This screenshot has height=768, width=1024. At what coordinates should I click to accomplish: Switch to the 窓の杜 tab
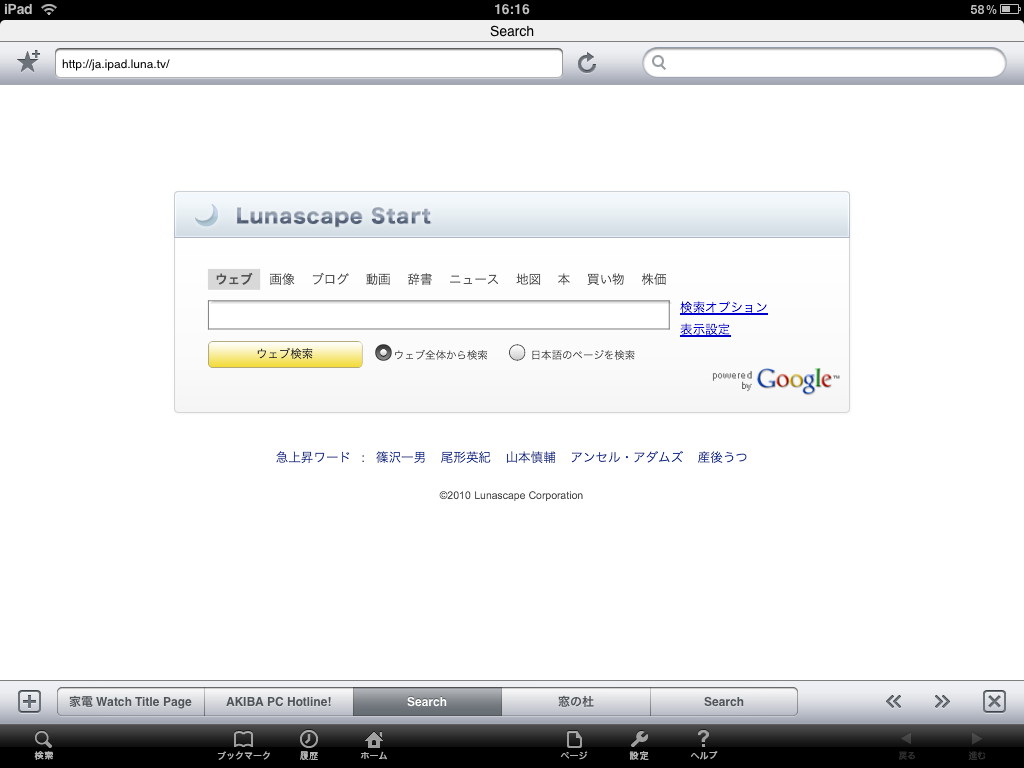(575, 701)
